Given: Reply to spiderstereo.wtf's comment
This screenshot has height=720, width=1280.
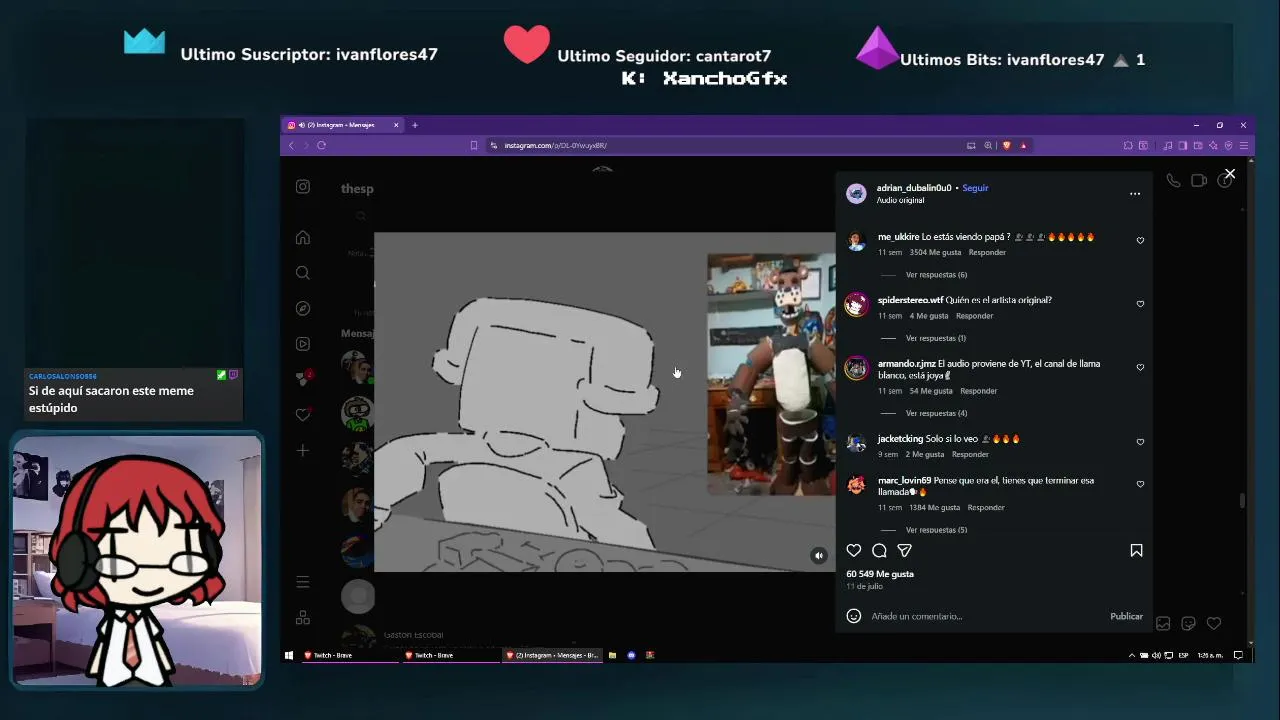Looking at the screenshot, I should click(x=974, y=316).
